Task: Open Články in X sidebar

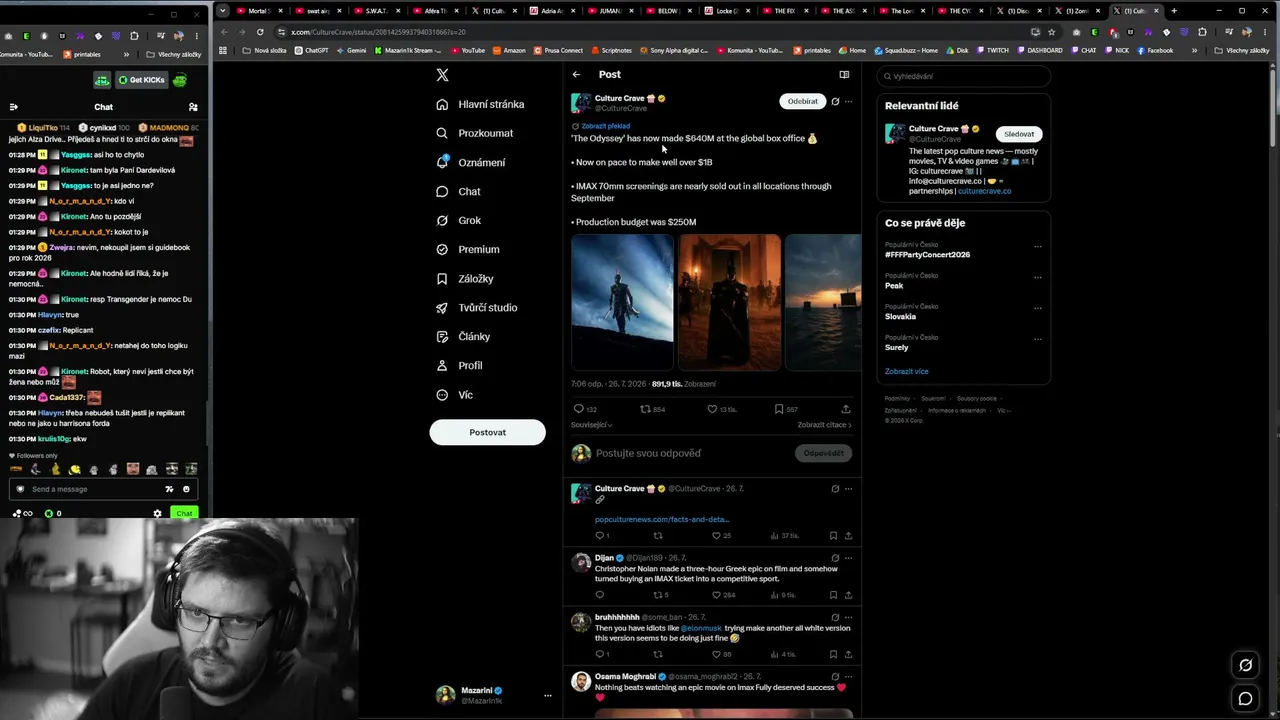Action: coord(463,337)
